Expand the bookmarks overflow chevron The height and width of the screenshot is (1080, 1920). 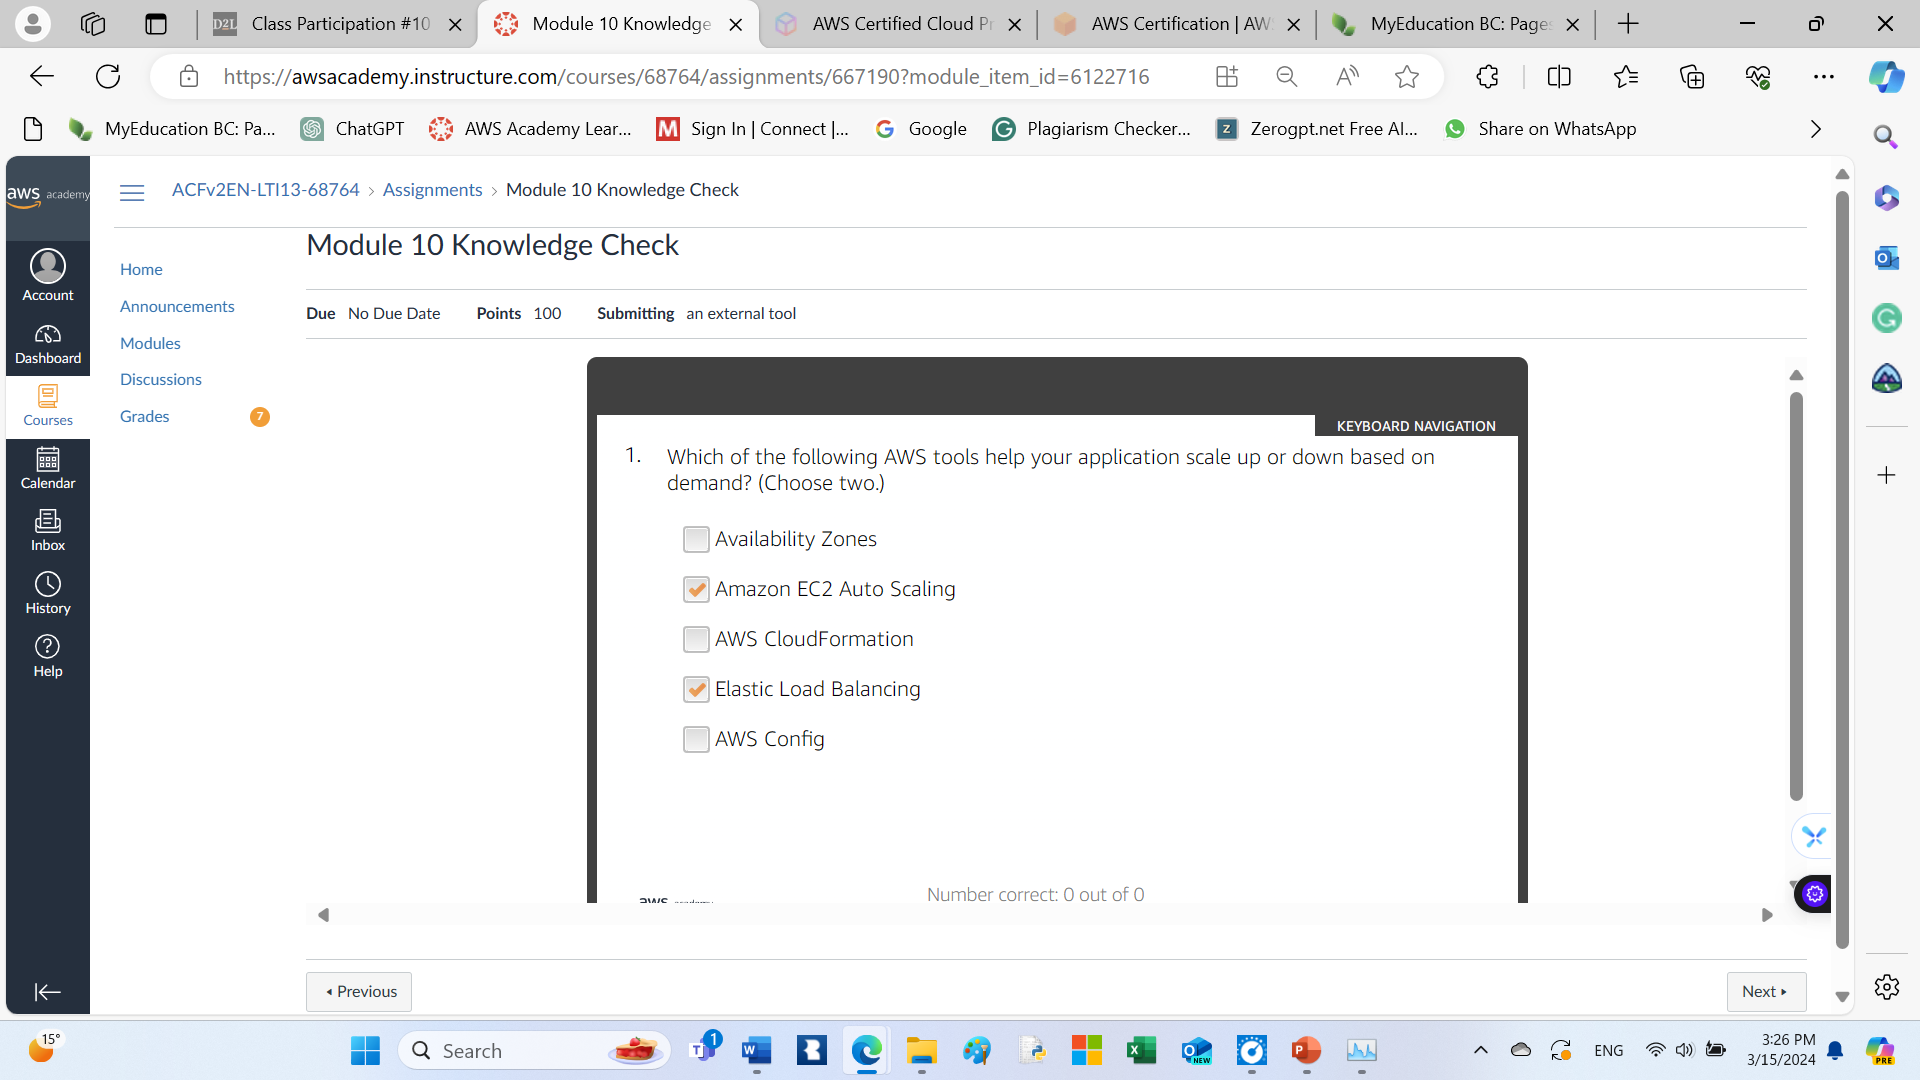click(1814, 129)
